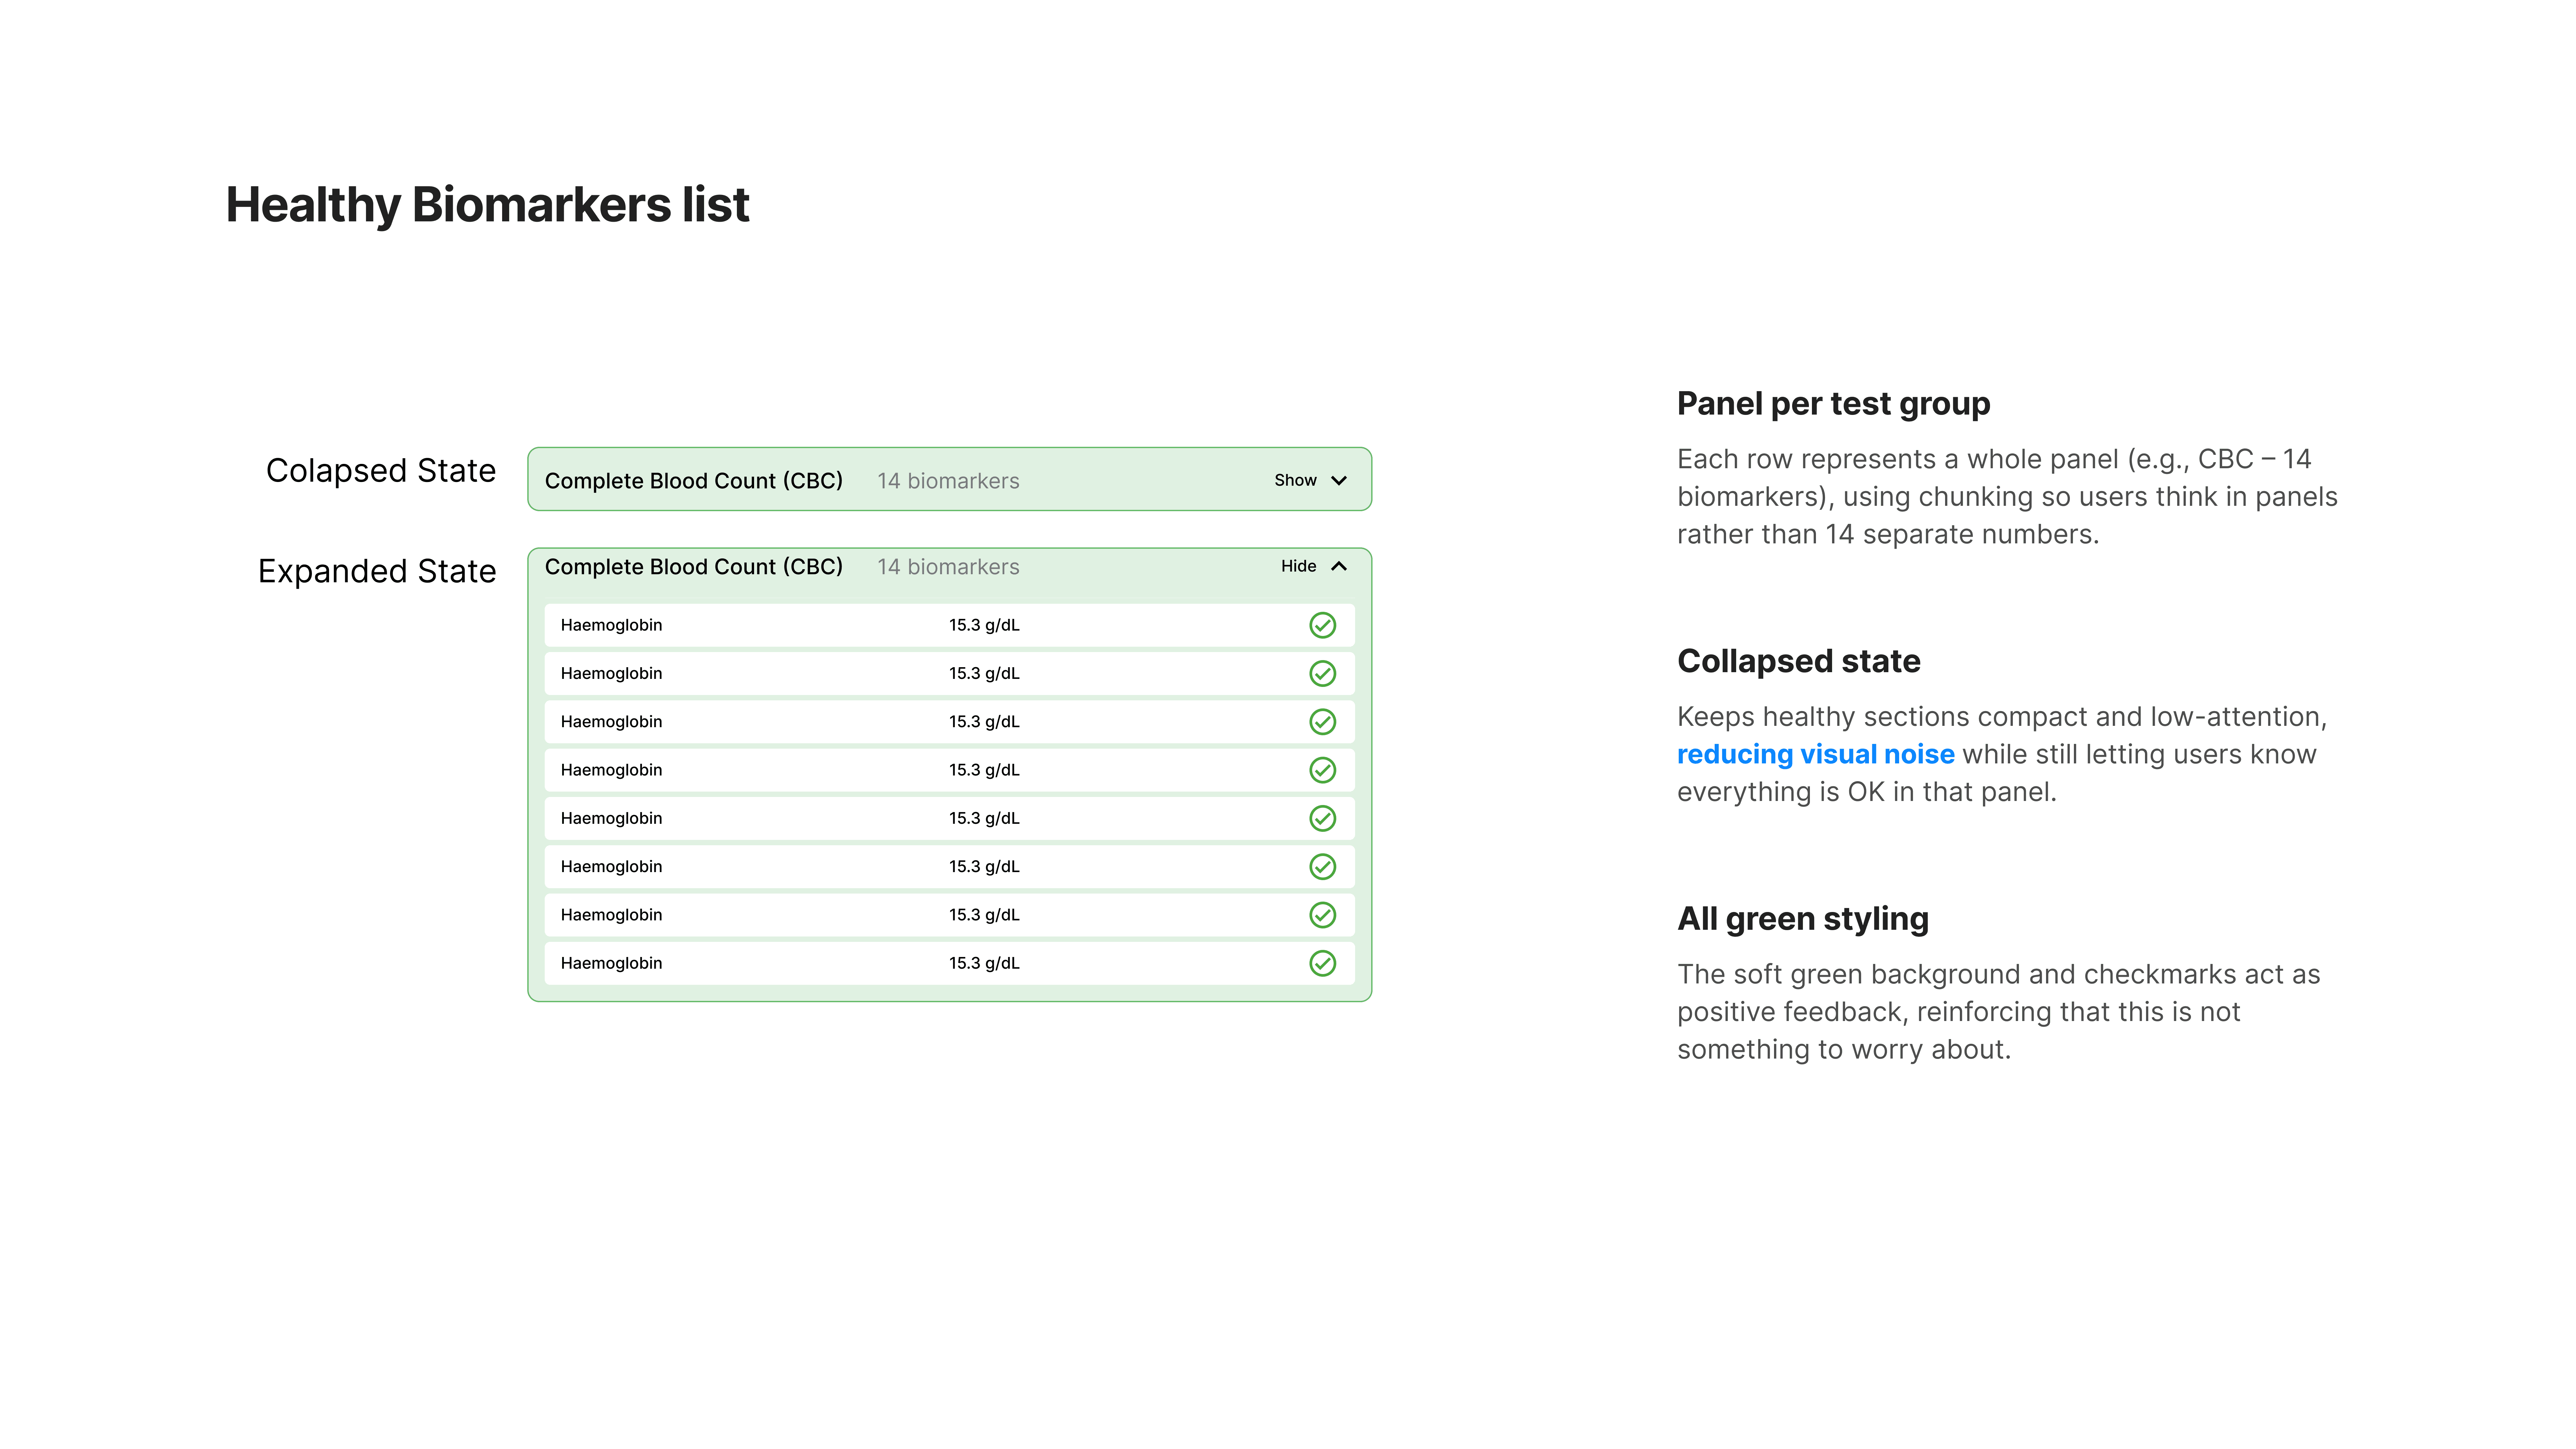Viewport: 2576px width, 1449px height.
Task: Click the seventh Haemoglobin row's green checkmark icon
Action: click(1322, 915)
